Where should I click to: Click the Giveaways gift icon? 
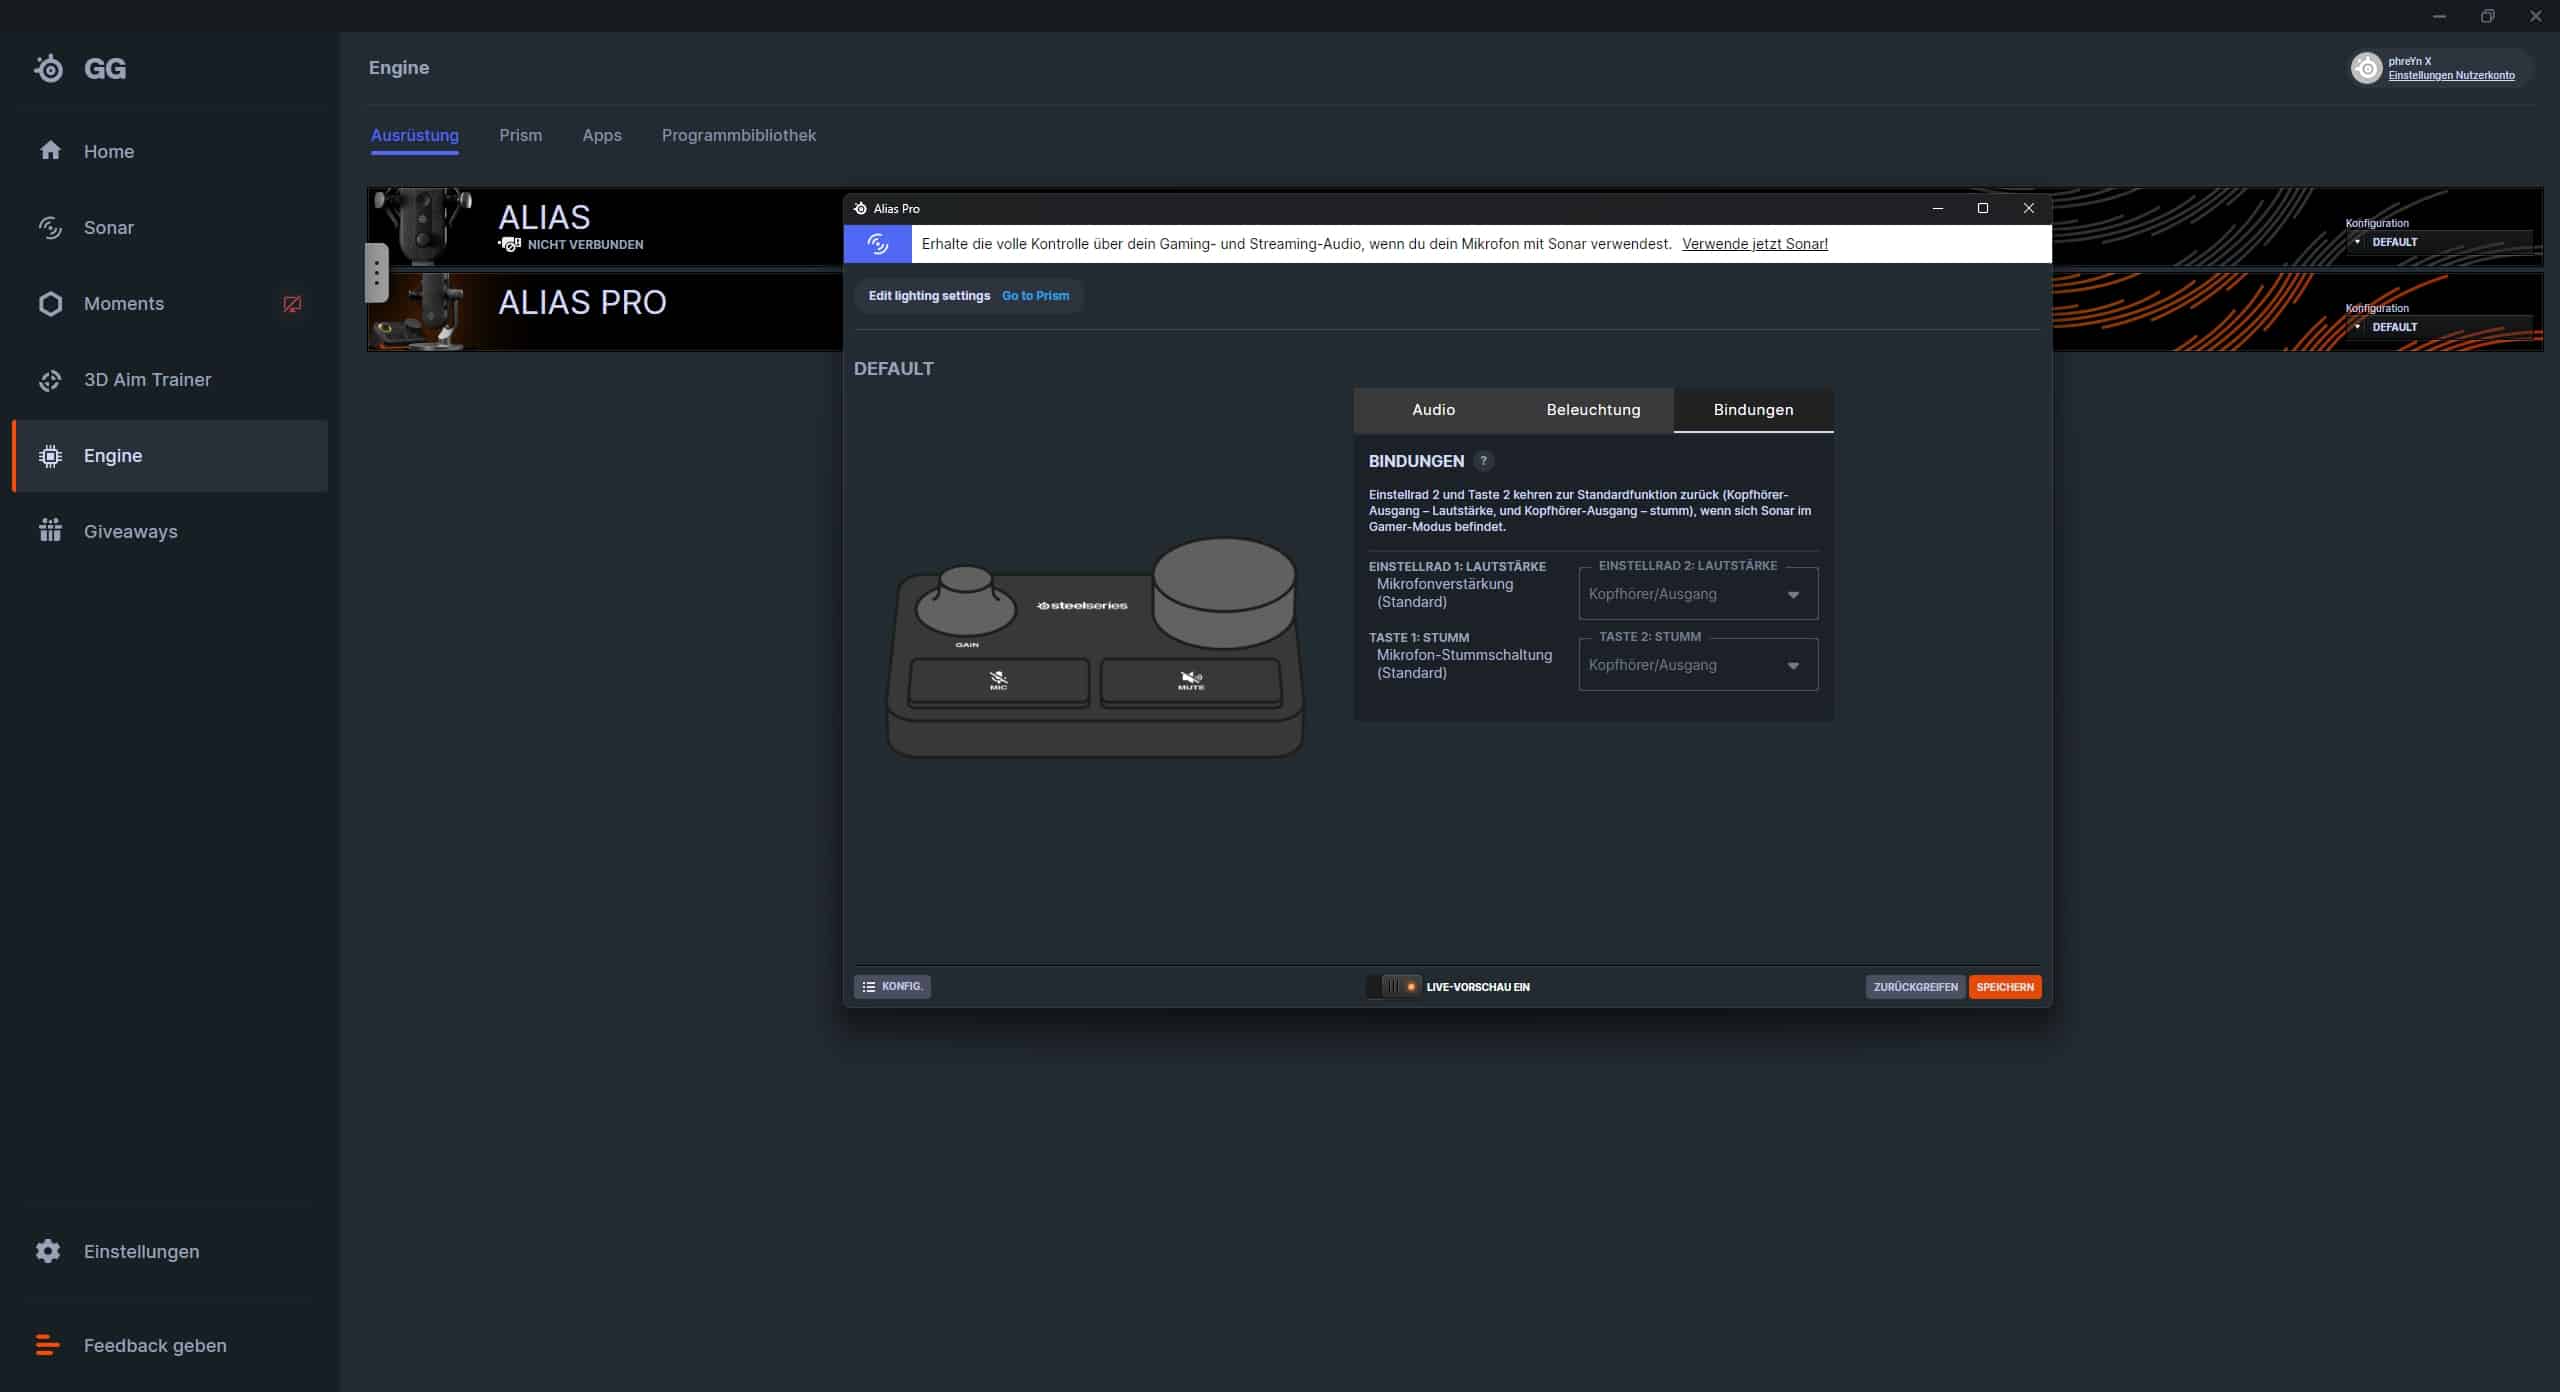50,531
